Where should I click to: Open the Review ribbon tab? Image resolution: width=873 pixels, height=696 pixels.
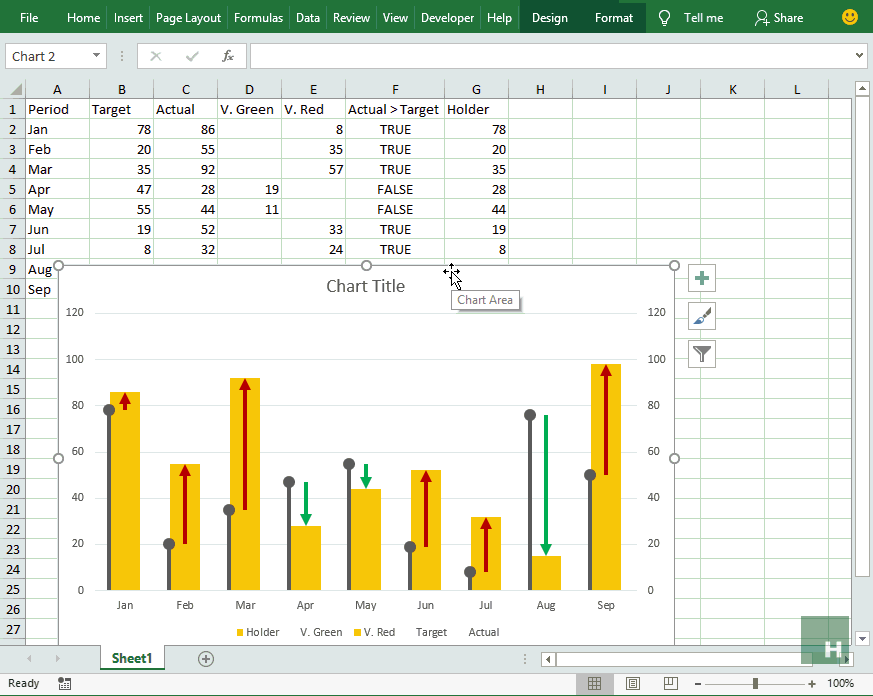pos(351,18)
